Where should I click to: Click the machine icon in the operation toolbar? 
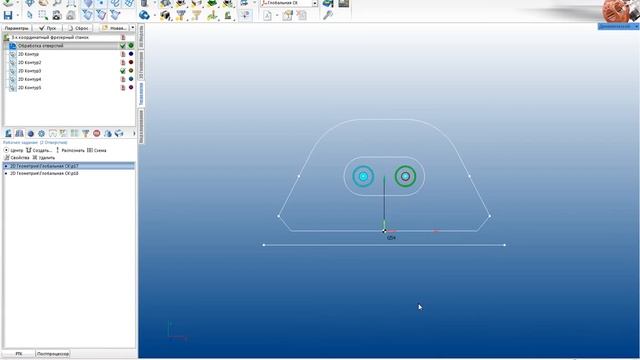coord(9,133)
